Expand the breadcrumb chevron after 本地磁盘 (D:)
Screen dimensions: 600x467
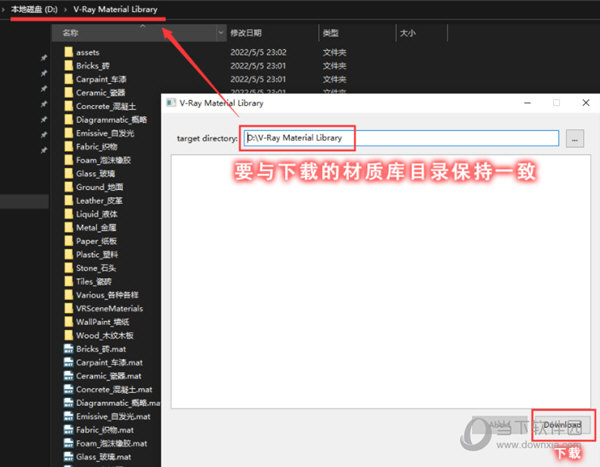click(65, 9)
